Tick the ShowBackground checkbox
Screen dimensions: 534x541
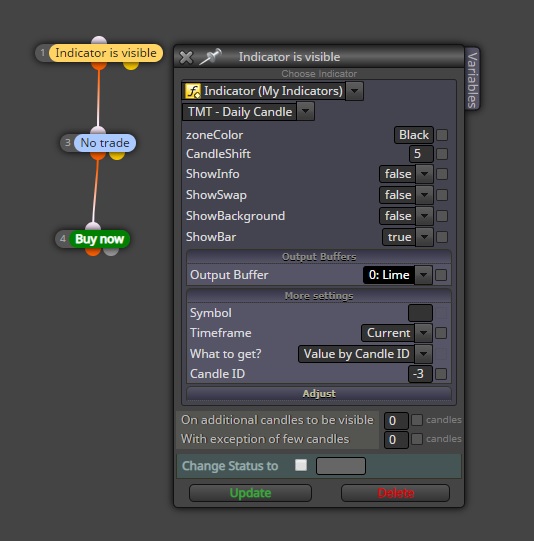442,216
